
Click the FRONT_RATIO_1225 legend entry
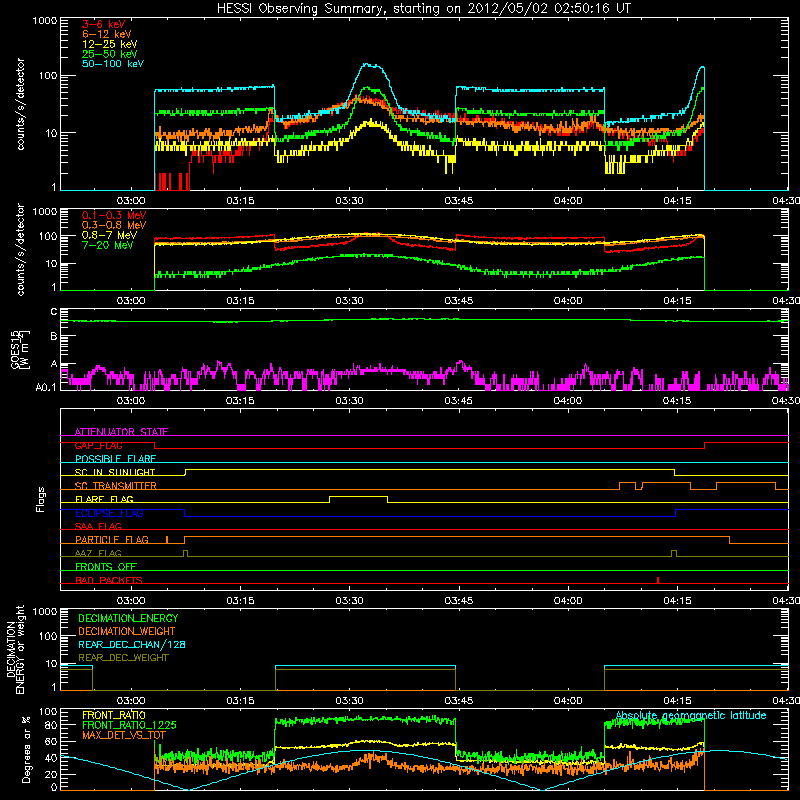129,725
